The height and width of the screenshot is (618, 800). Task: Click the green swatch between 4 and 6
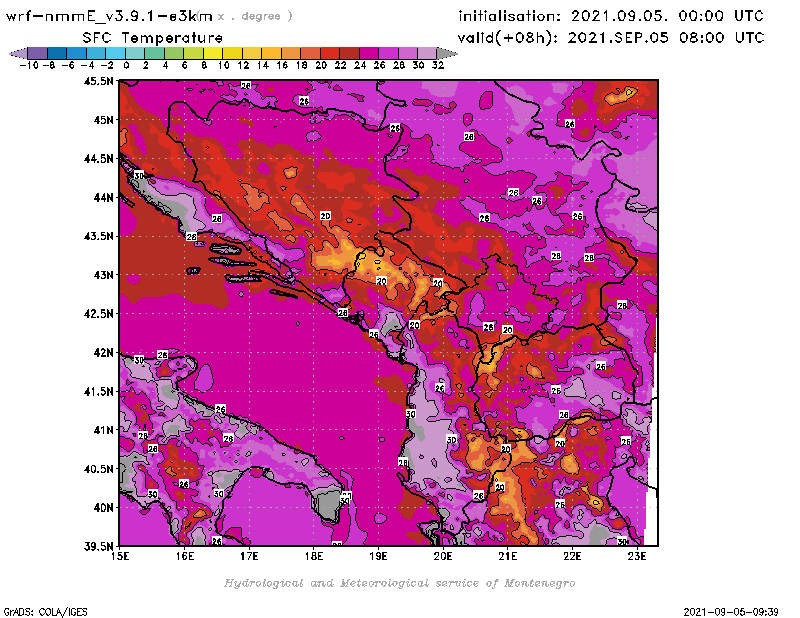click(x=174, y=53)
